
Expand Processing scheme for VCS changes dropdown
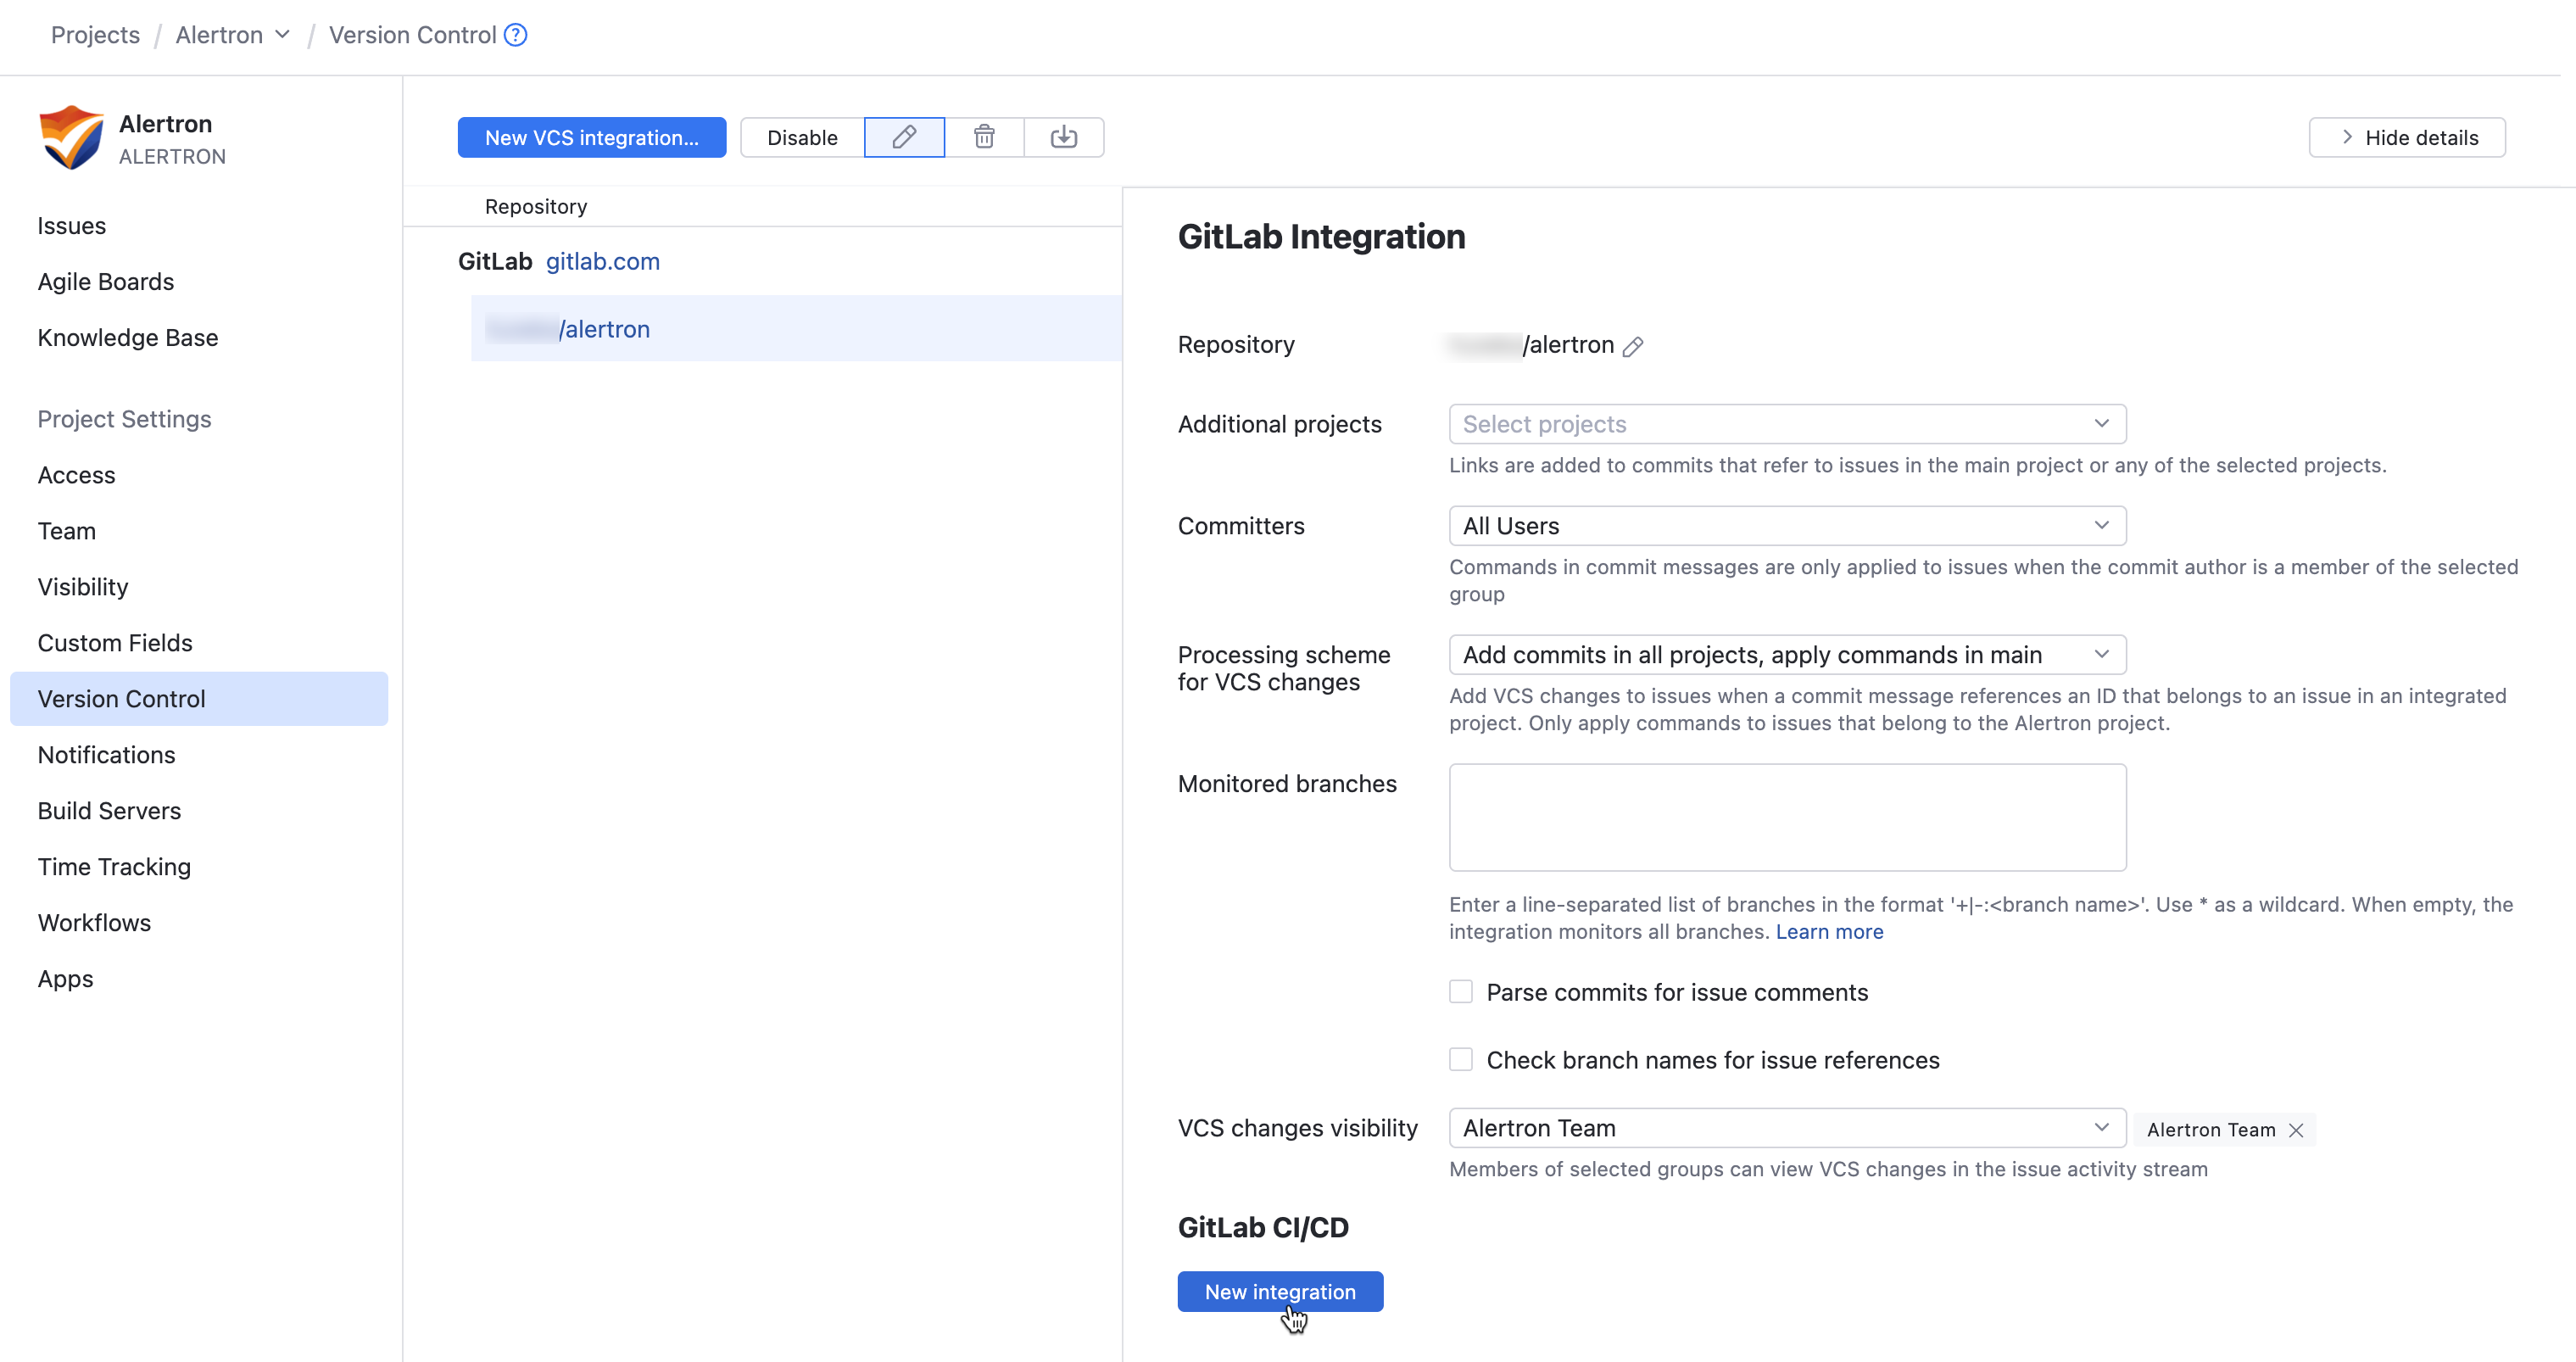(x=1786, y=655)
